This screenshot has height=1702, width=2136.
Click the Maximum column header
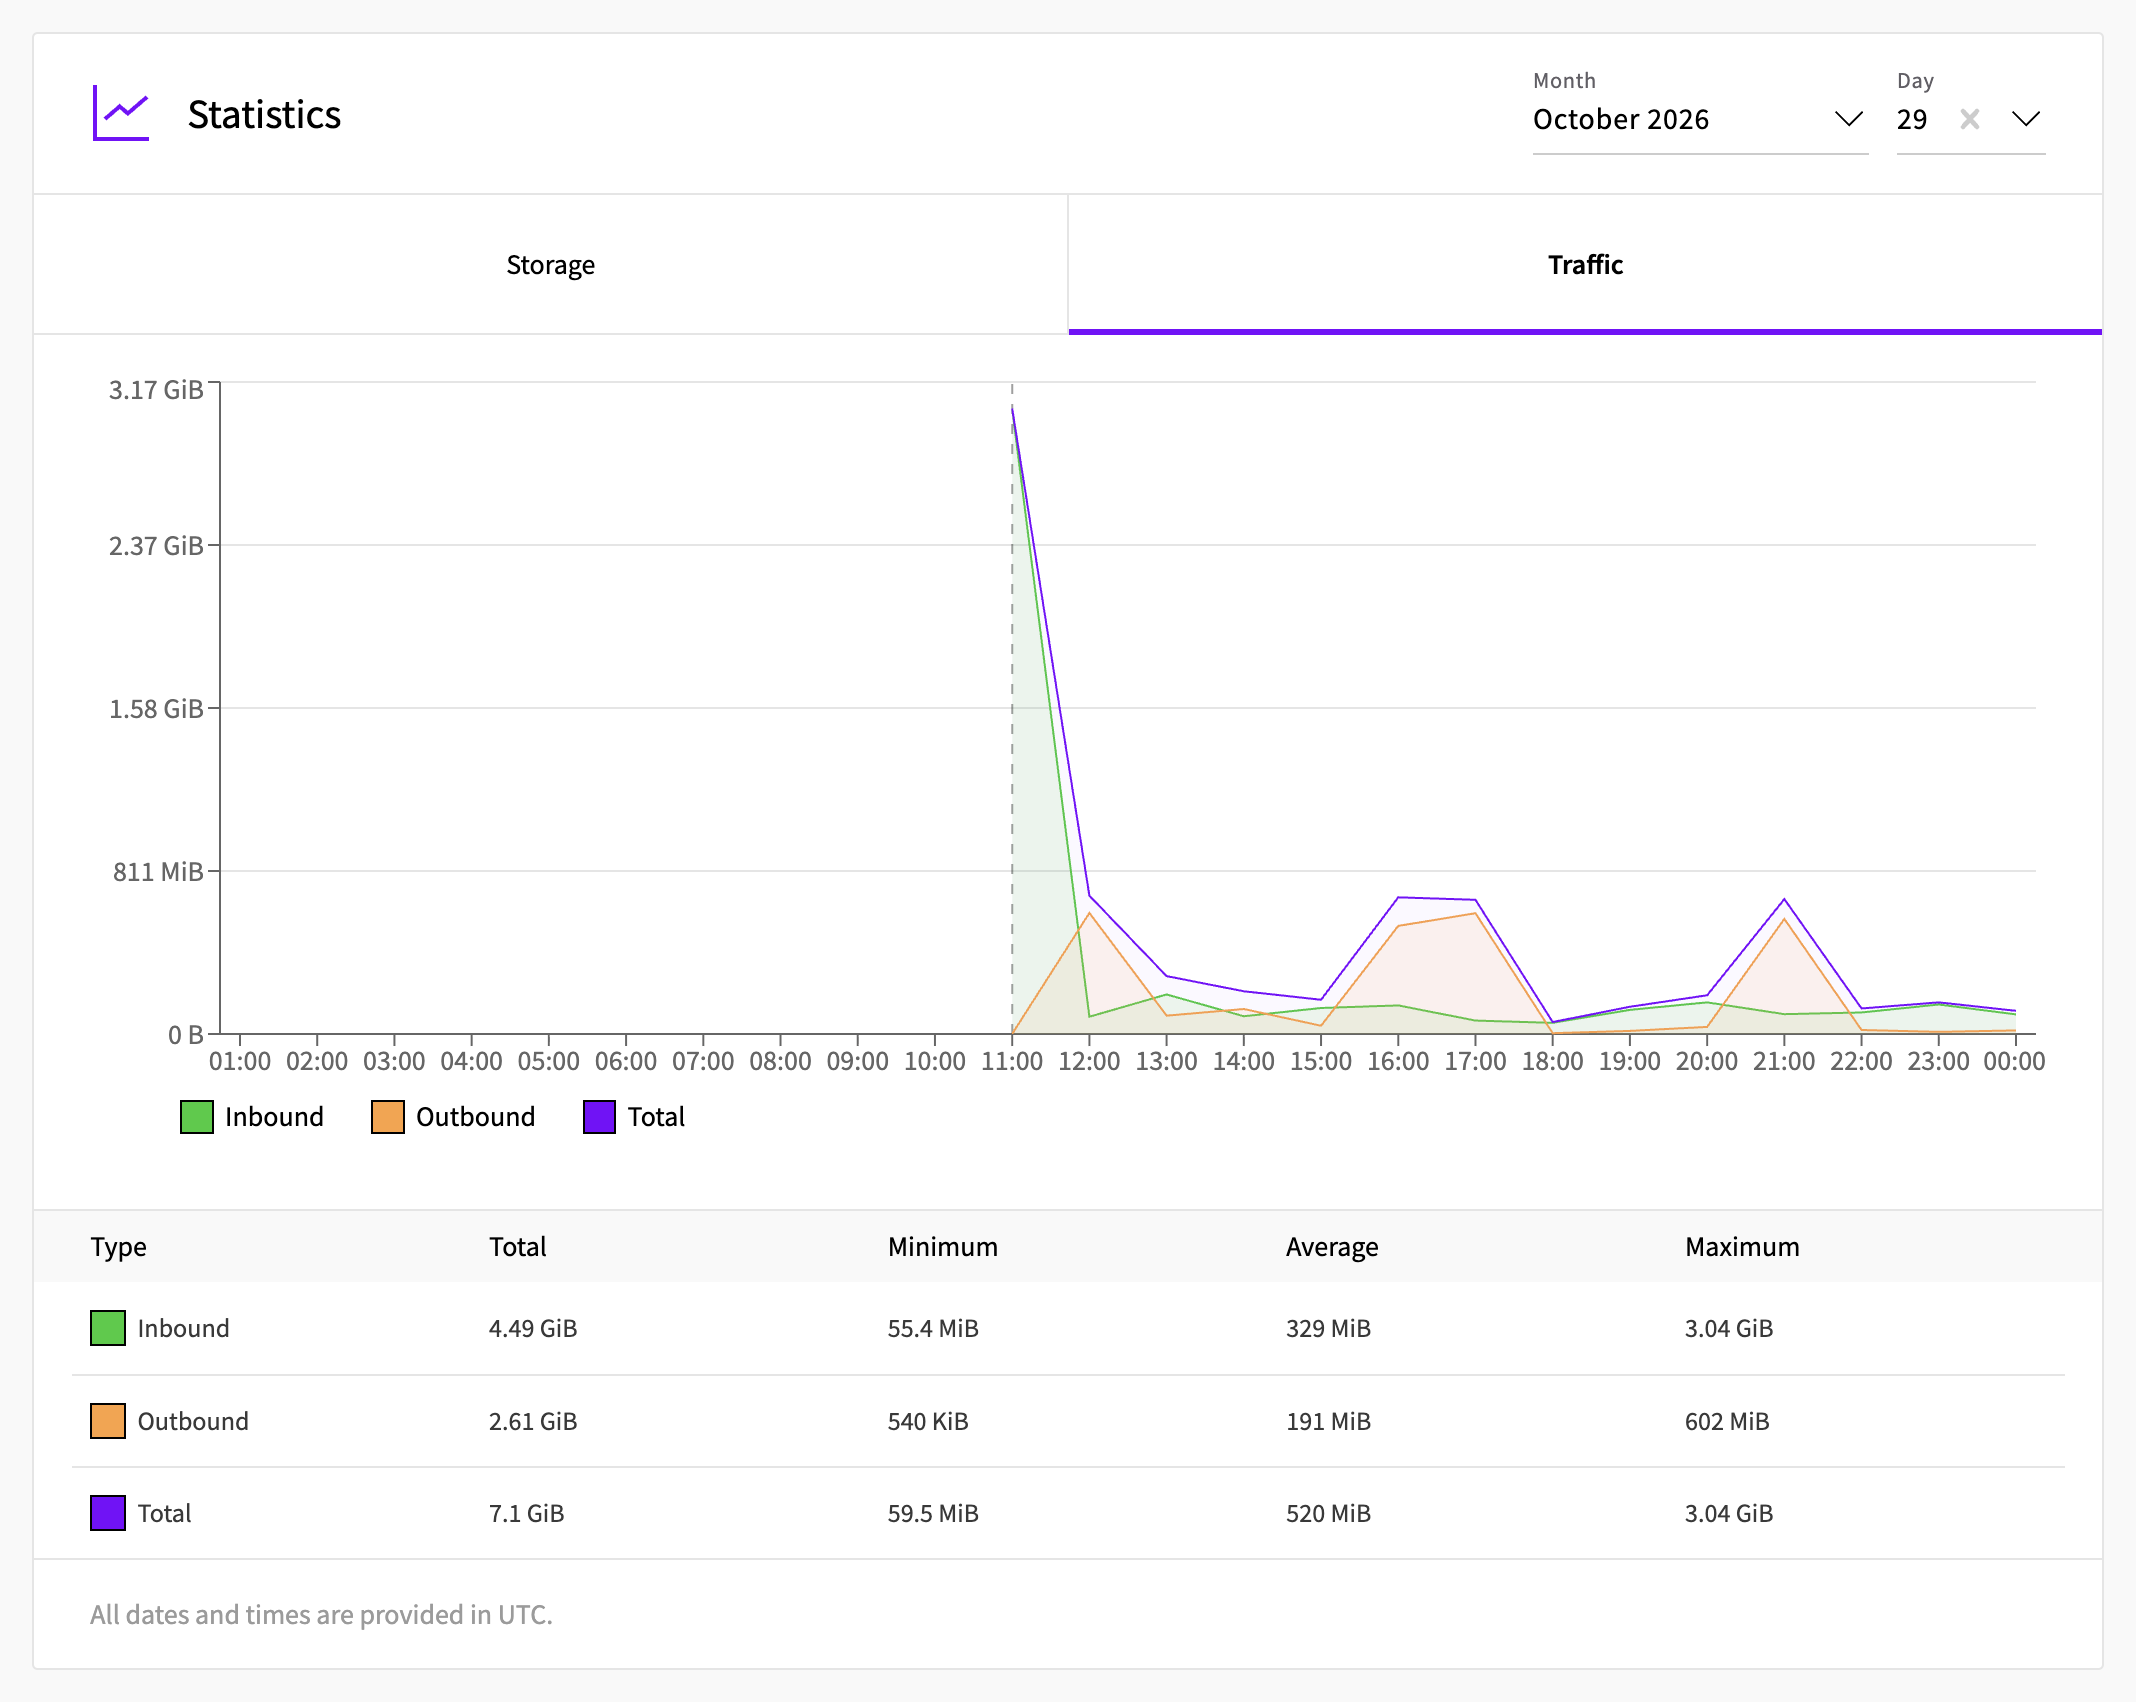[x=1742, y=1247]
